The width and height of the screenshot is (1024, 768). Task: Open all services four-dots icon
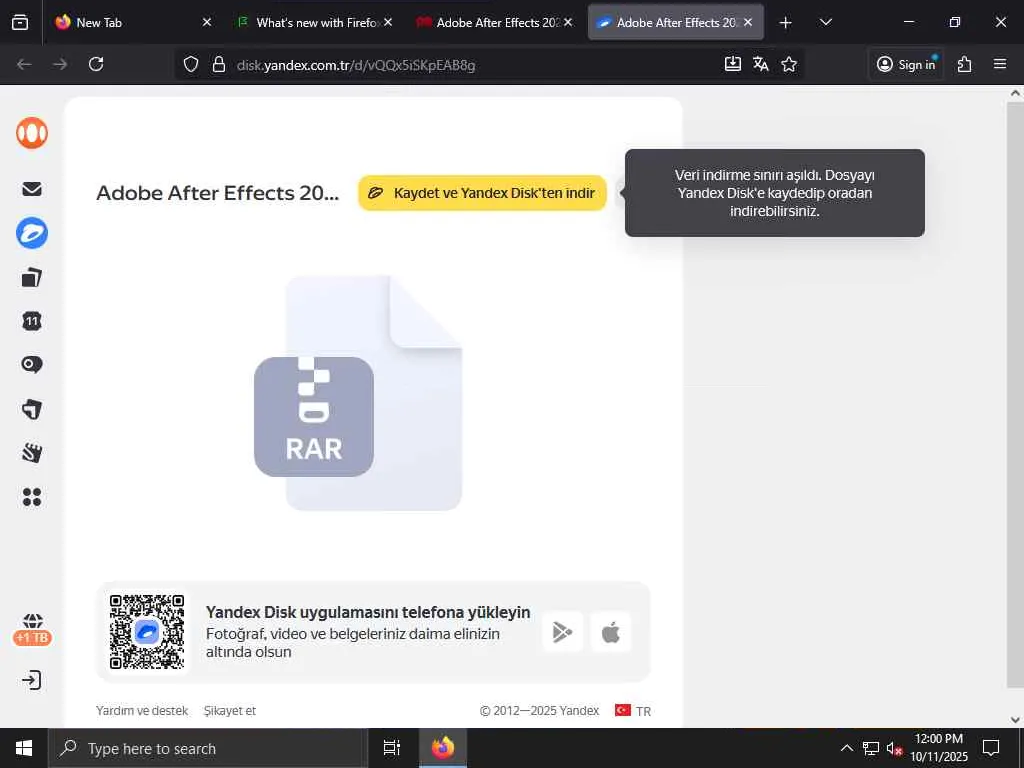click(x=32, y=497)
